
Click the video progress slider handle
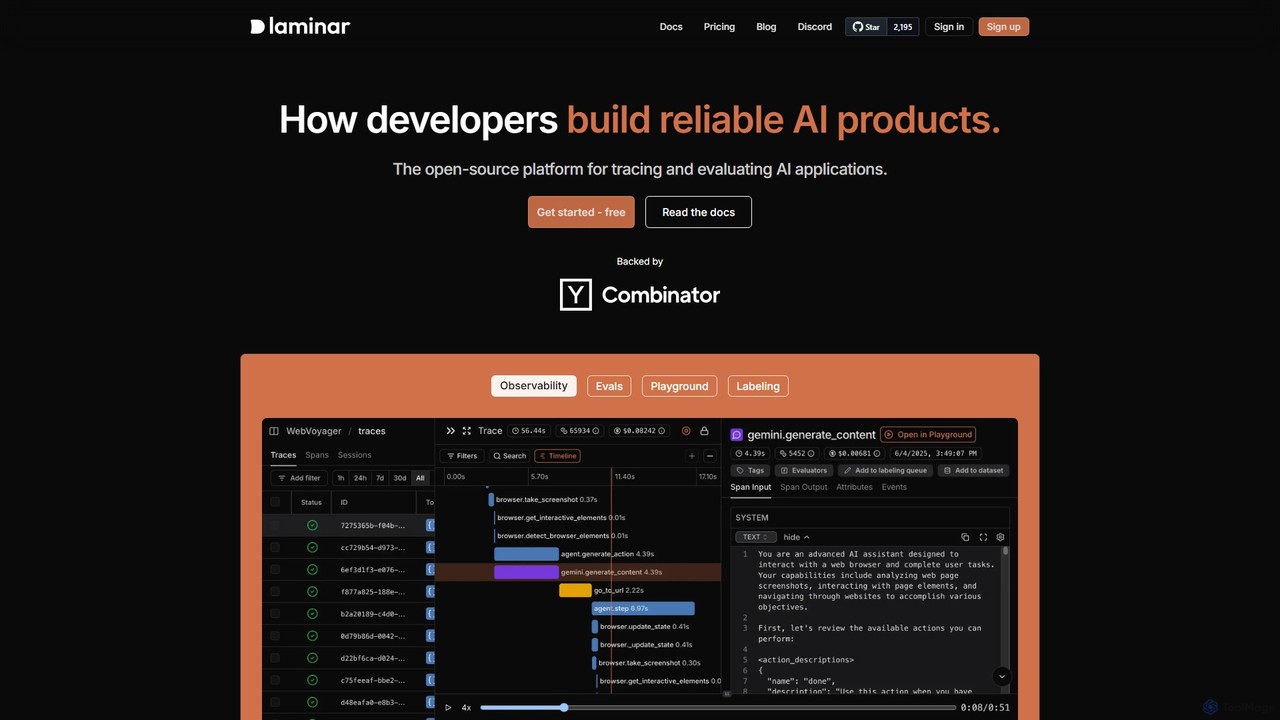click(564, 707)
